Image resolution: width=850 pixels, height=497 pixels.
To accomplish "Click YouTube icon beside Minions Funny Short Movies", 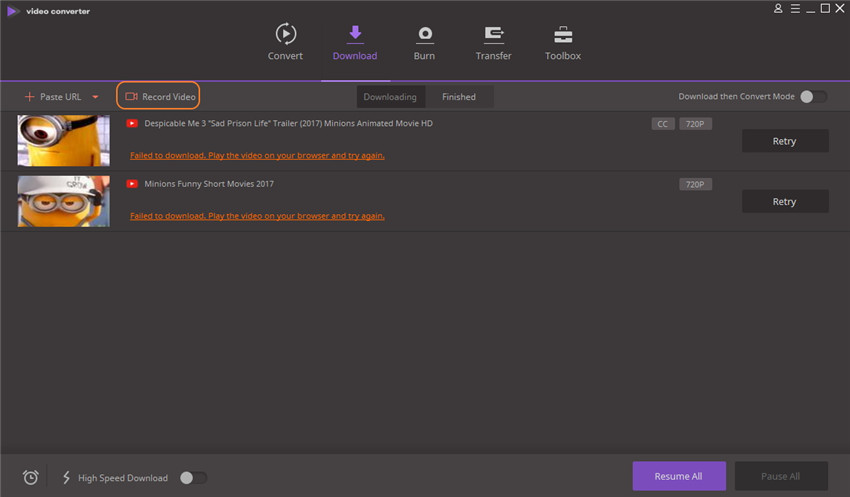I will [x=132, y=184].
